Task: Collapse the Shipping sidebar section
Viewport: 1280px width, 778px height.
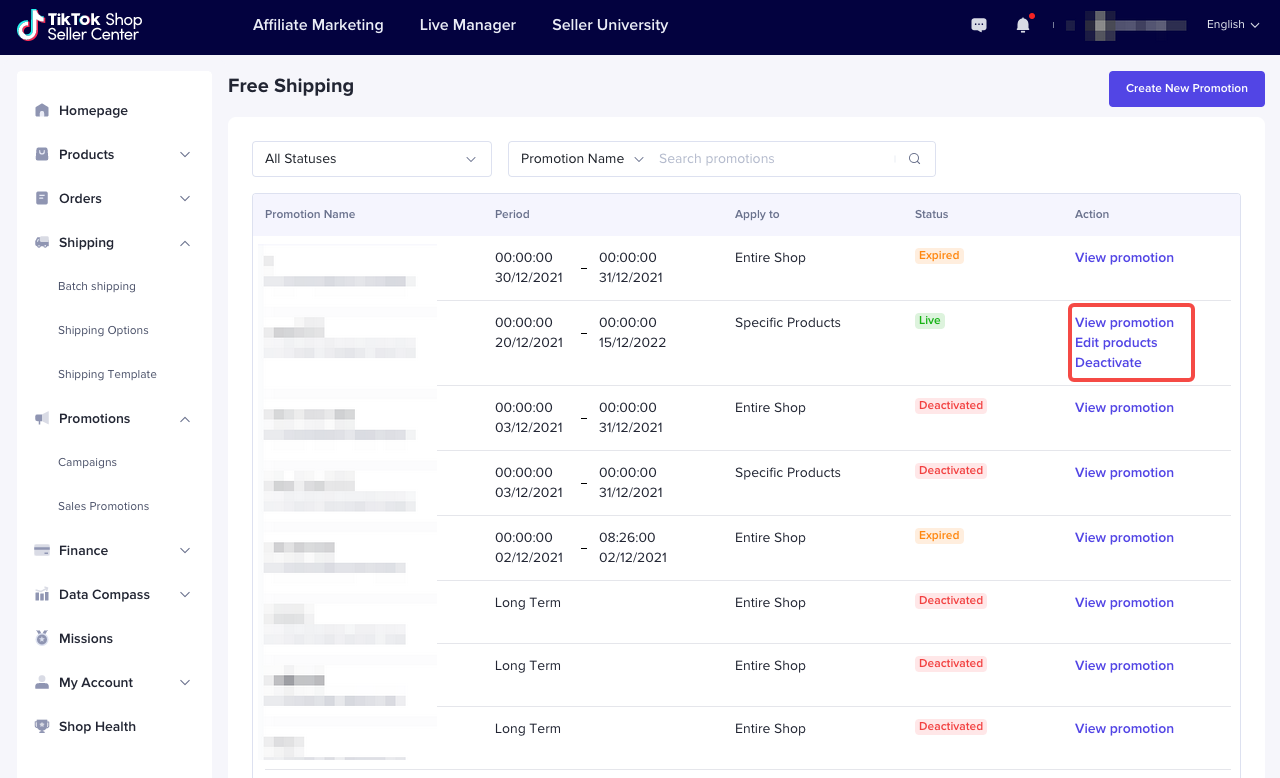Action: 185,243
